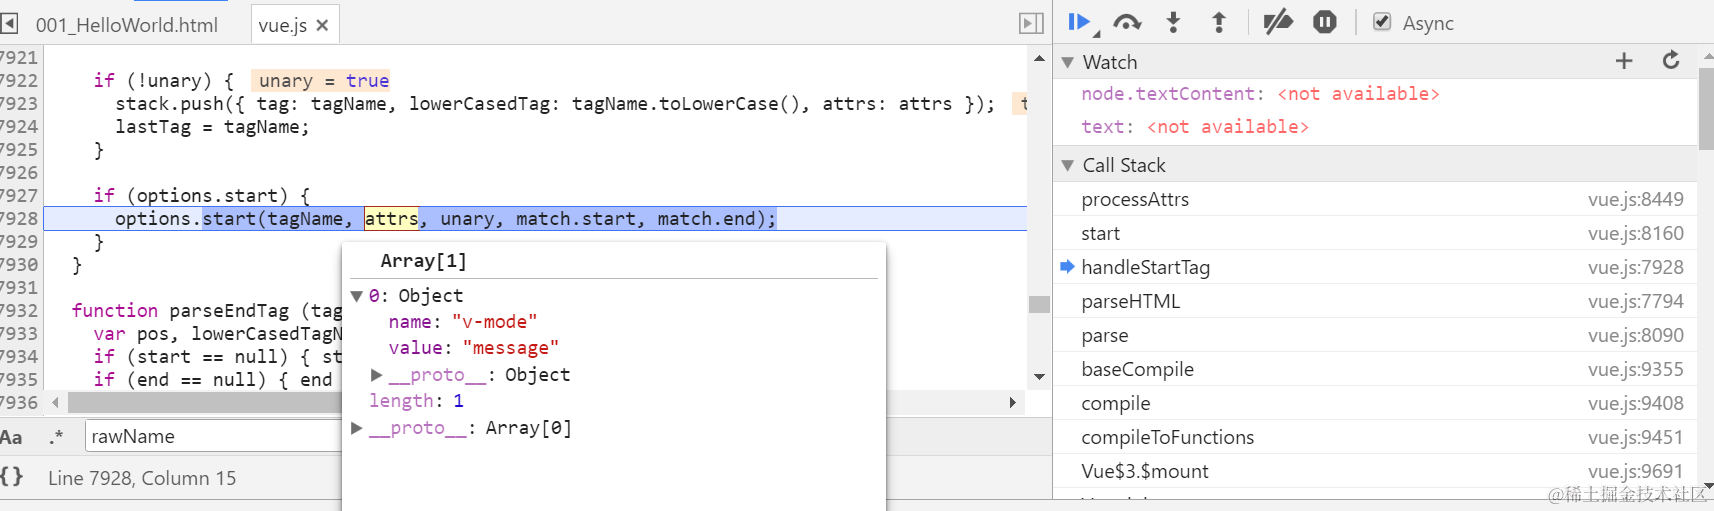Viewport: 1714px width, 511px height.
Task: Toggle pause on exceptions
Action: click(1325, 22)
